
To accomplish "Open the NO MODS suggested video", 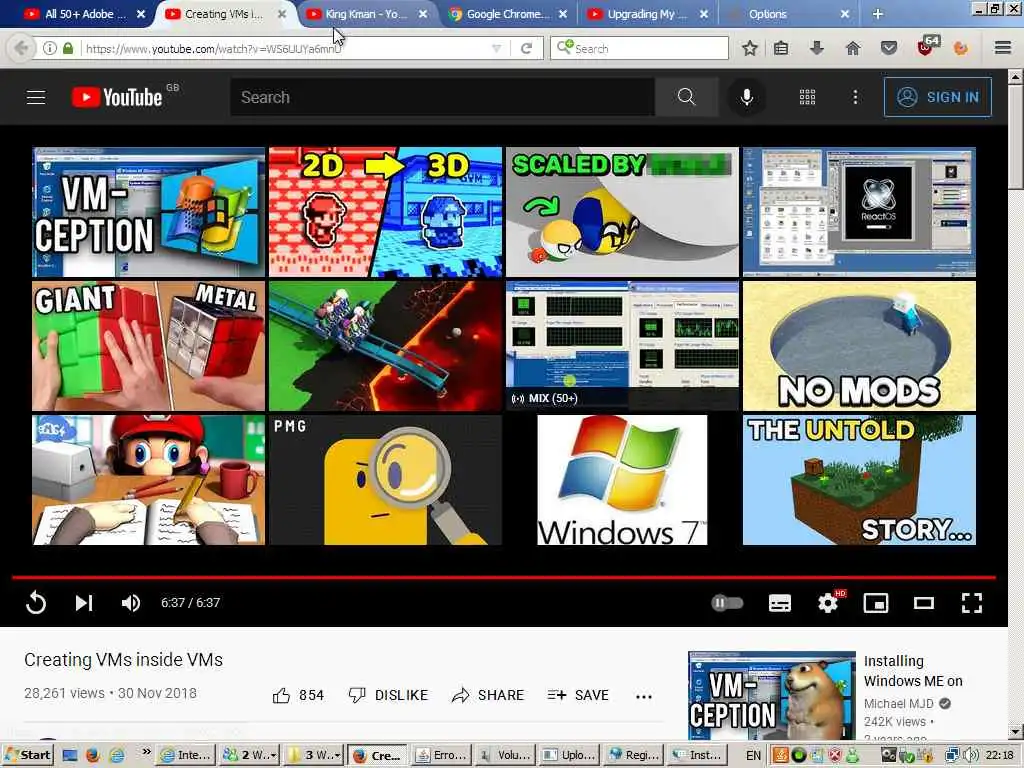I will pos(859,346).
